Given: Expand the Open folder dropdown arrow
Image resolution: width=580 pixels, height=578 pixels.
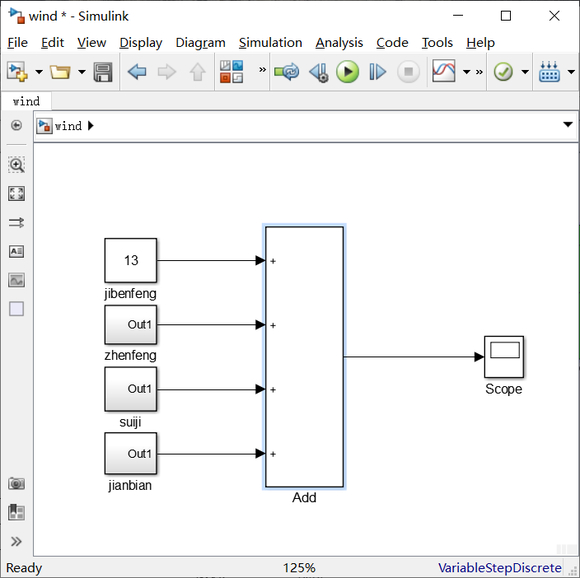Looking at the screenshot, I should [x=82, y=72].
